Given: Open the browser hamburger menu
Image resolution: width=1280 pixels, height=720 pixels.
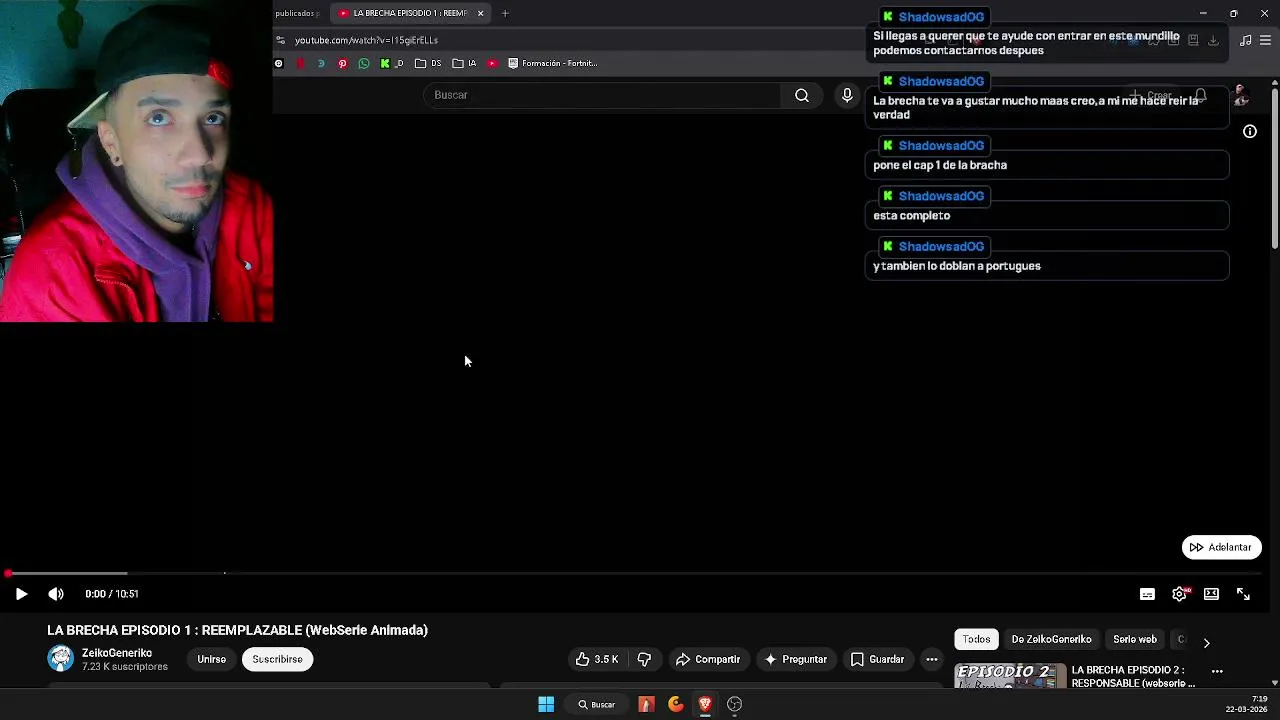Looking at the screenshot, I should (x=1265, y=40).
